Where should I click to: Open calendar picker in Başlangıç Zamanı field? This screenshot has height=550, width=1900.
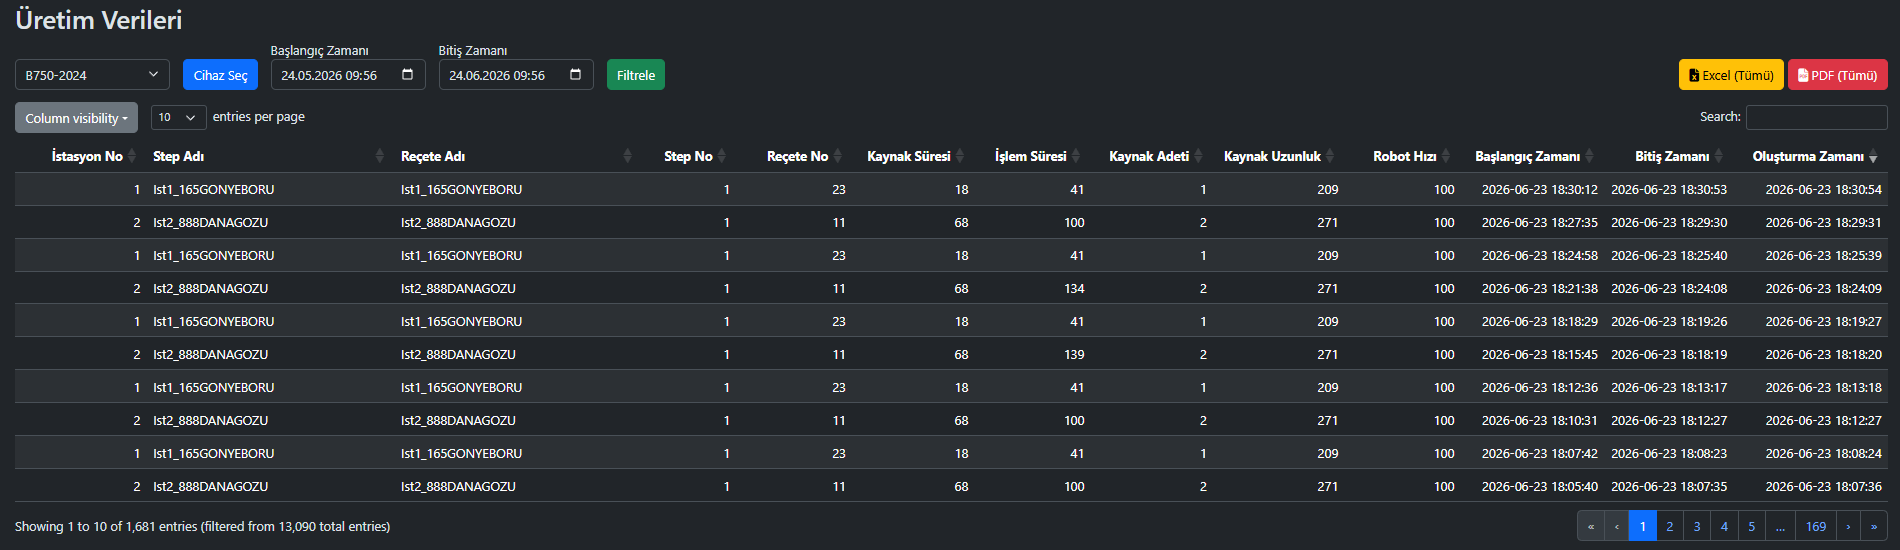(x=407, y=75)
